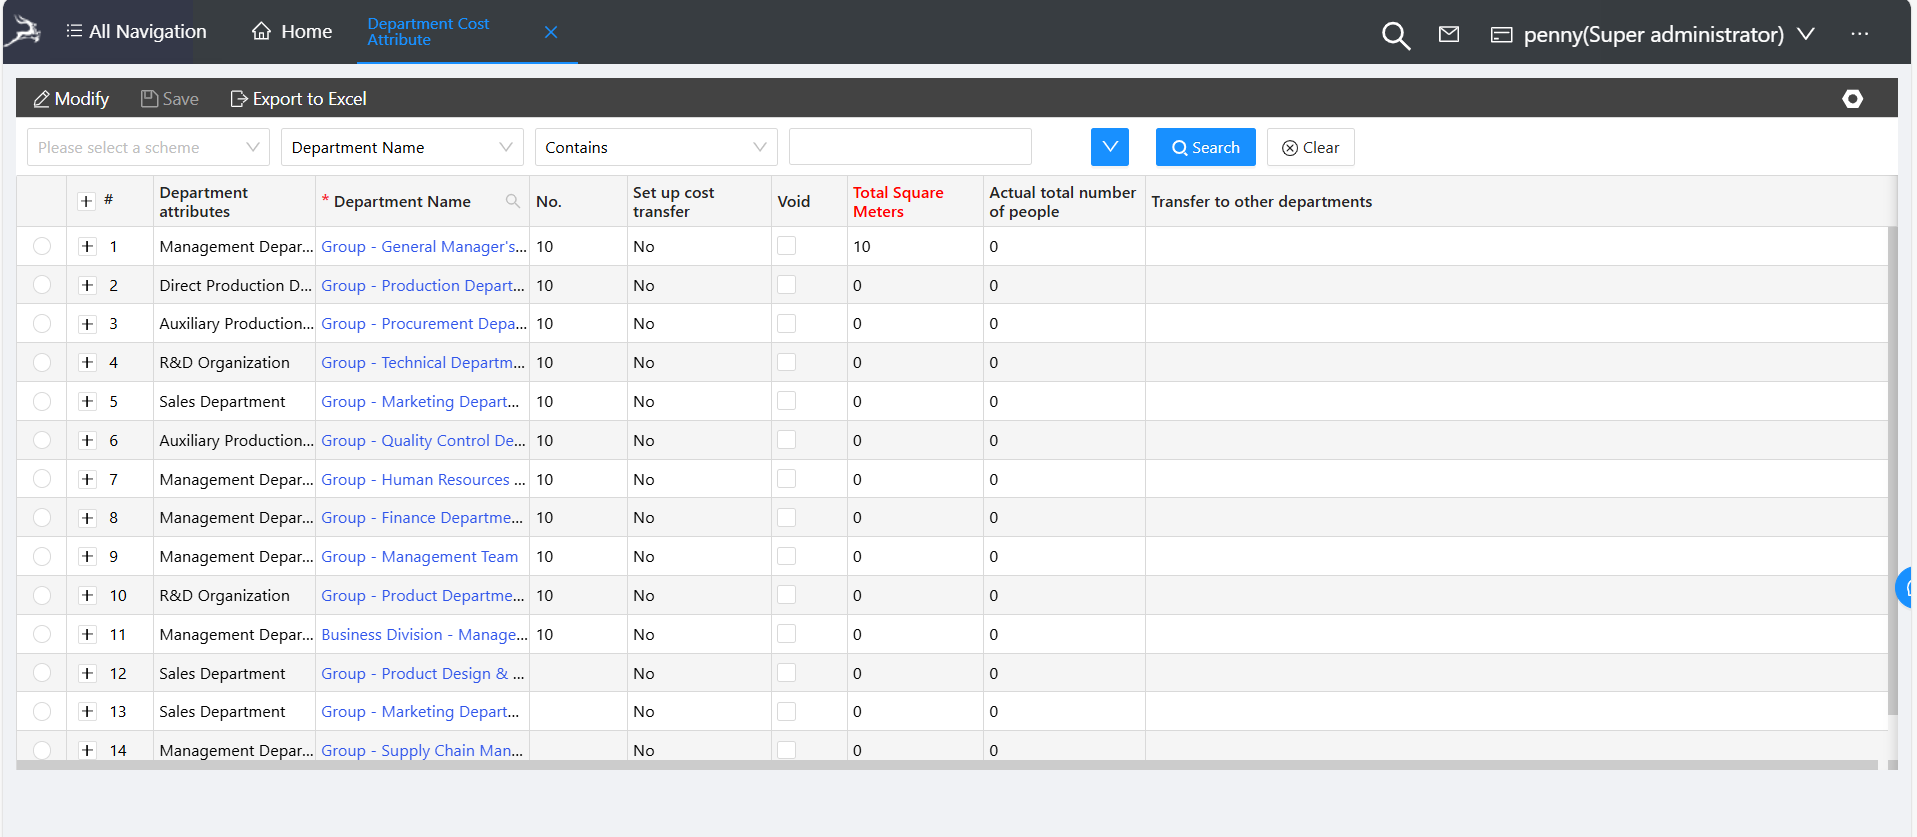Click the global search magnifier icon
Viewport: 1917px width, 837px height.
(1395, 35)
